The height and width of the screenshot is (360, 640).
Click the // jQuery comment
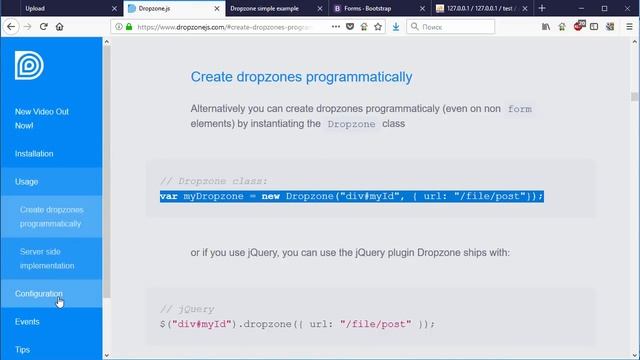(x=187, y=309)
